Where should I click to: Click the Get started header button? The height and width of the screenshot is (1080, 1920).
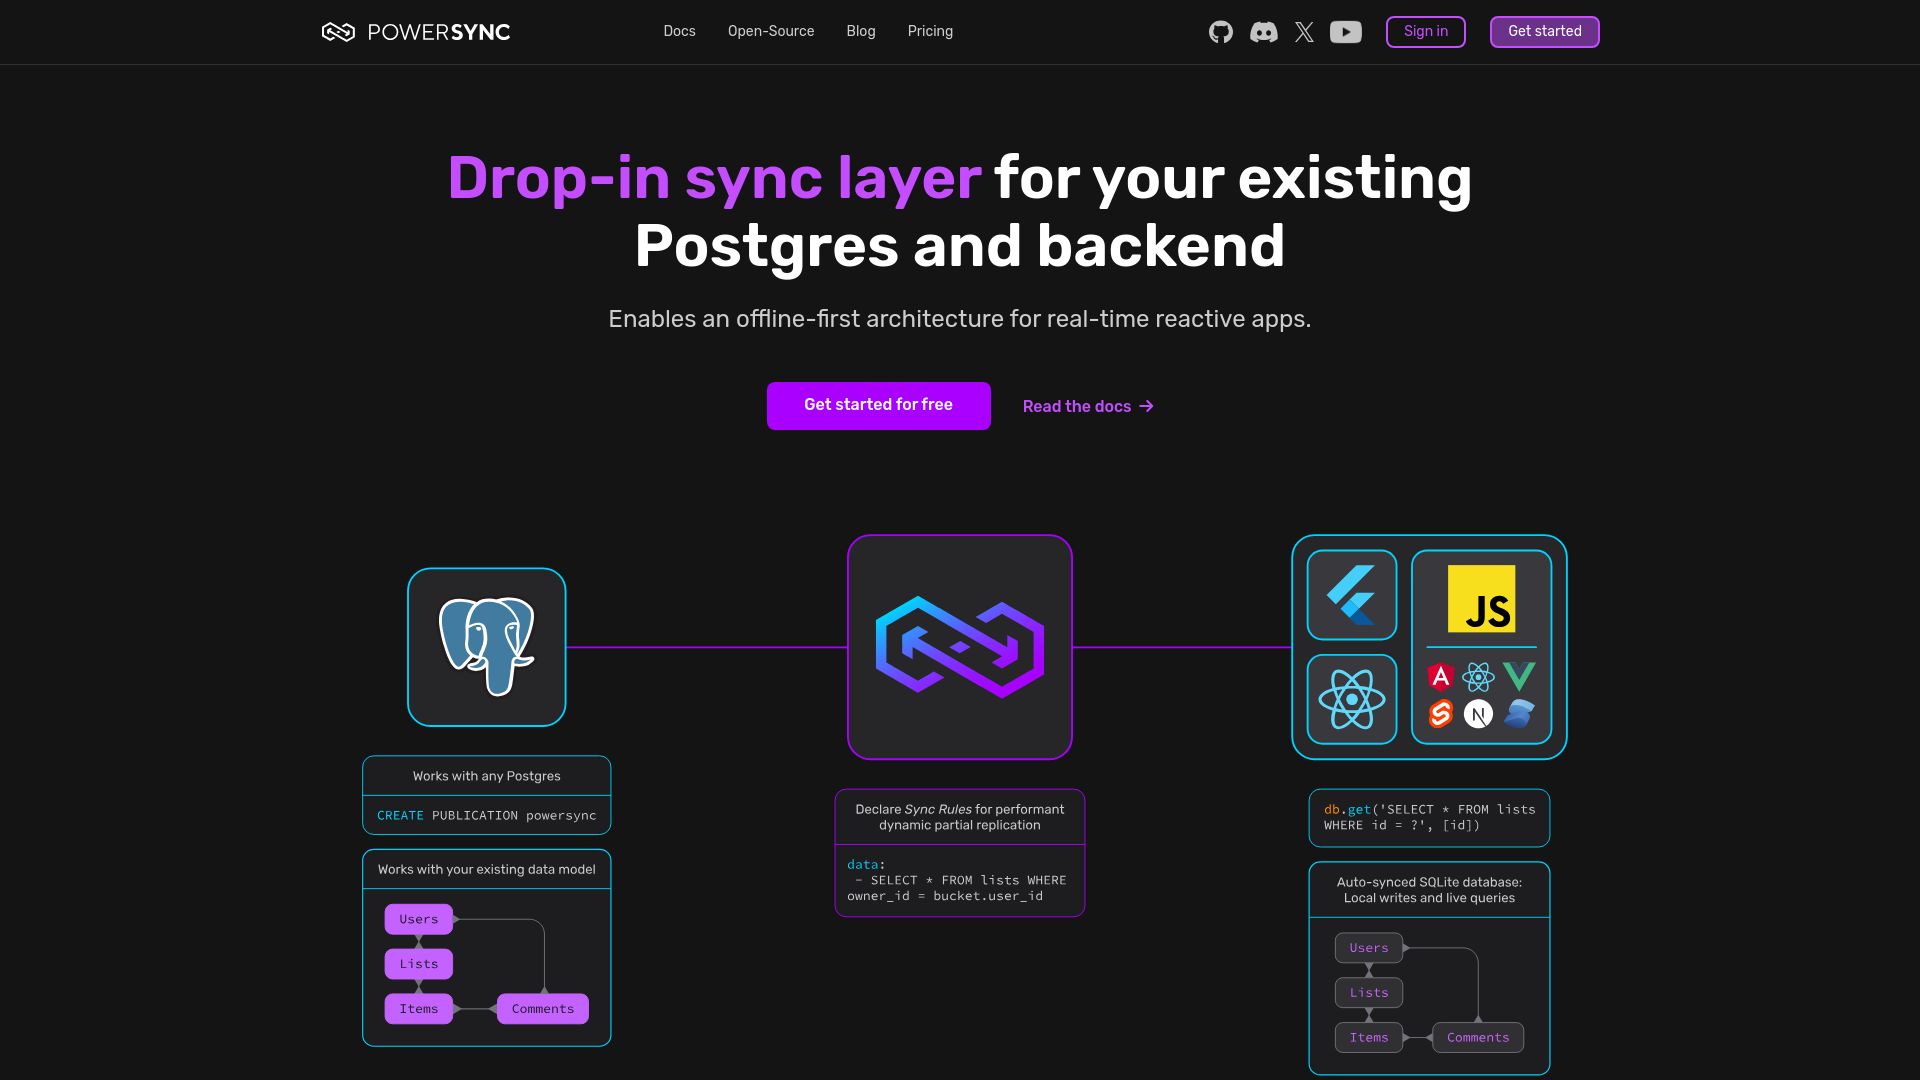click(x=1545, y=32)
